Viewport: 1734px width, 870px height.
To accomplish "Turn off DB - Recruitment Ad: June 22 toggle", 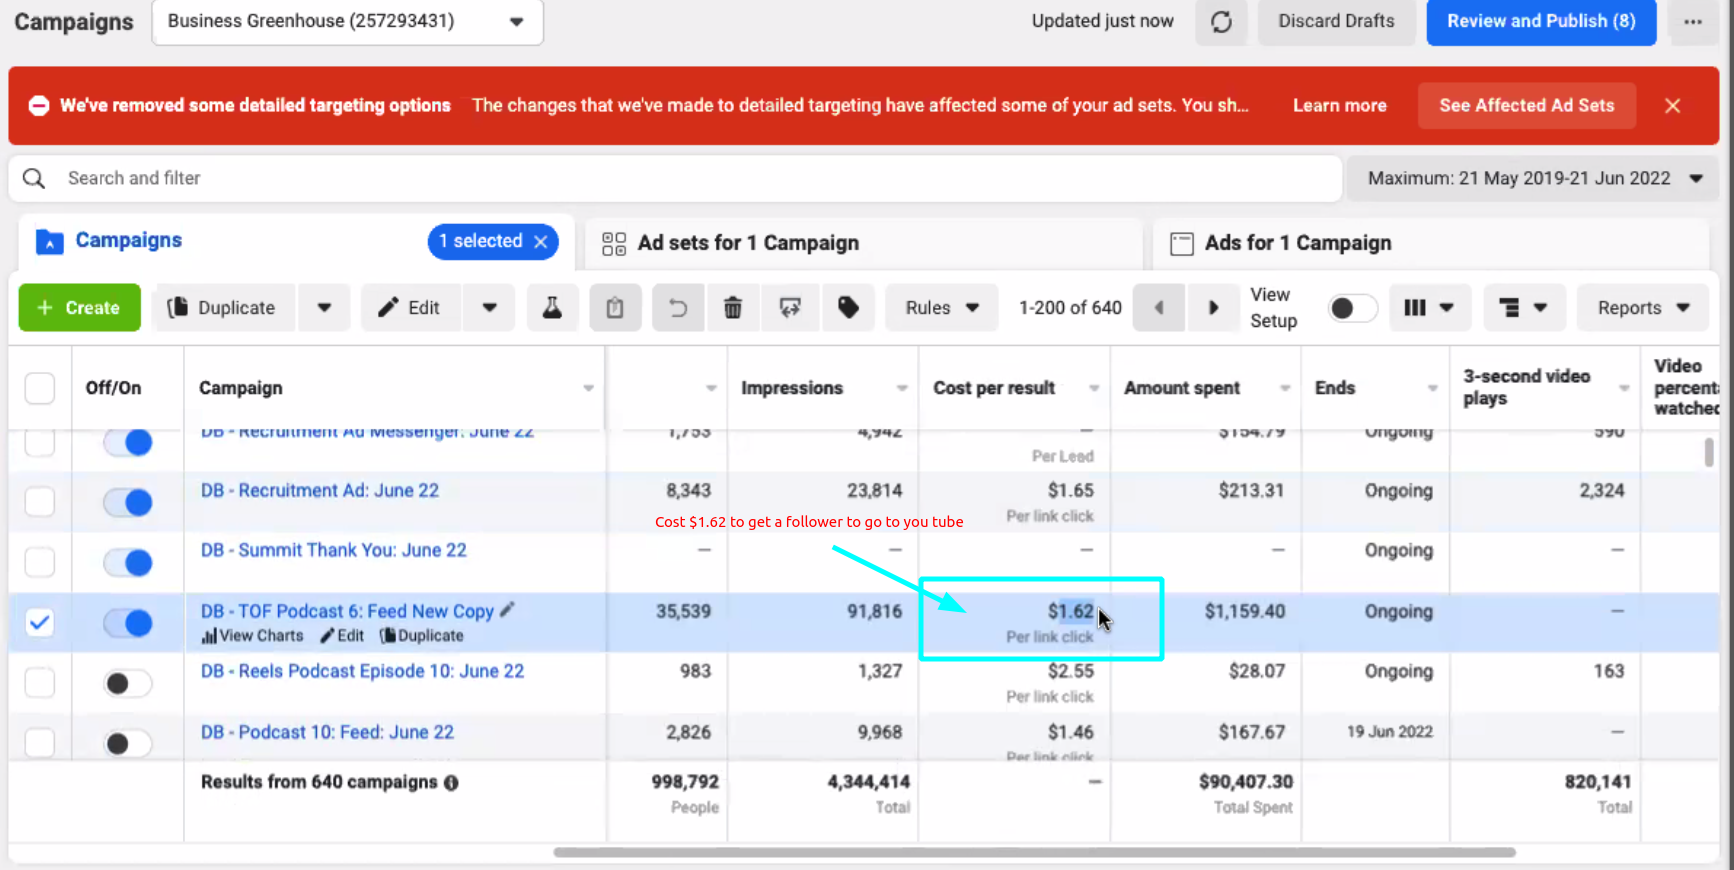I will click(128, 502).
